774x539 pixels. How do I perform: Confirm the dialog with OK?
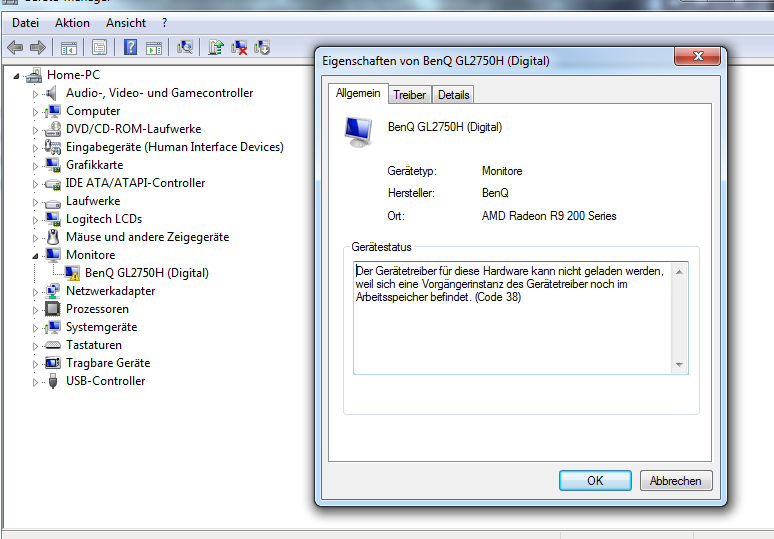(x=595, y=481)
